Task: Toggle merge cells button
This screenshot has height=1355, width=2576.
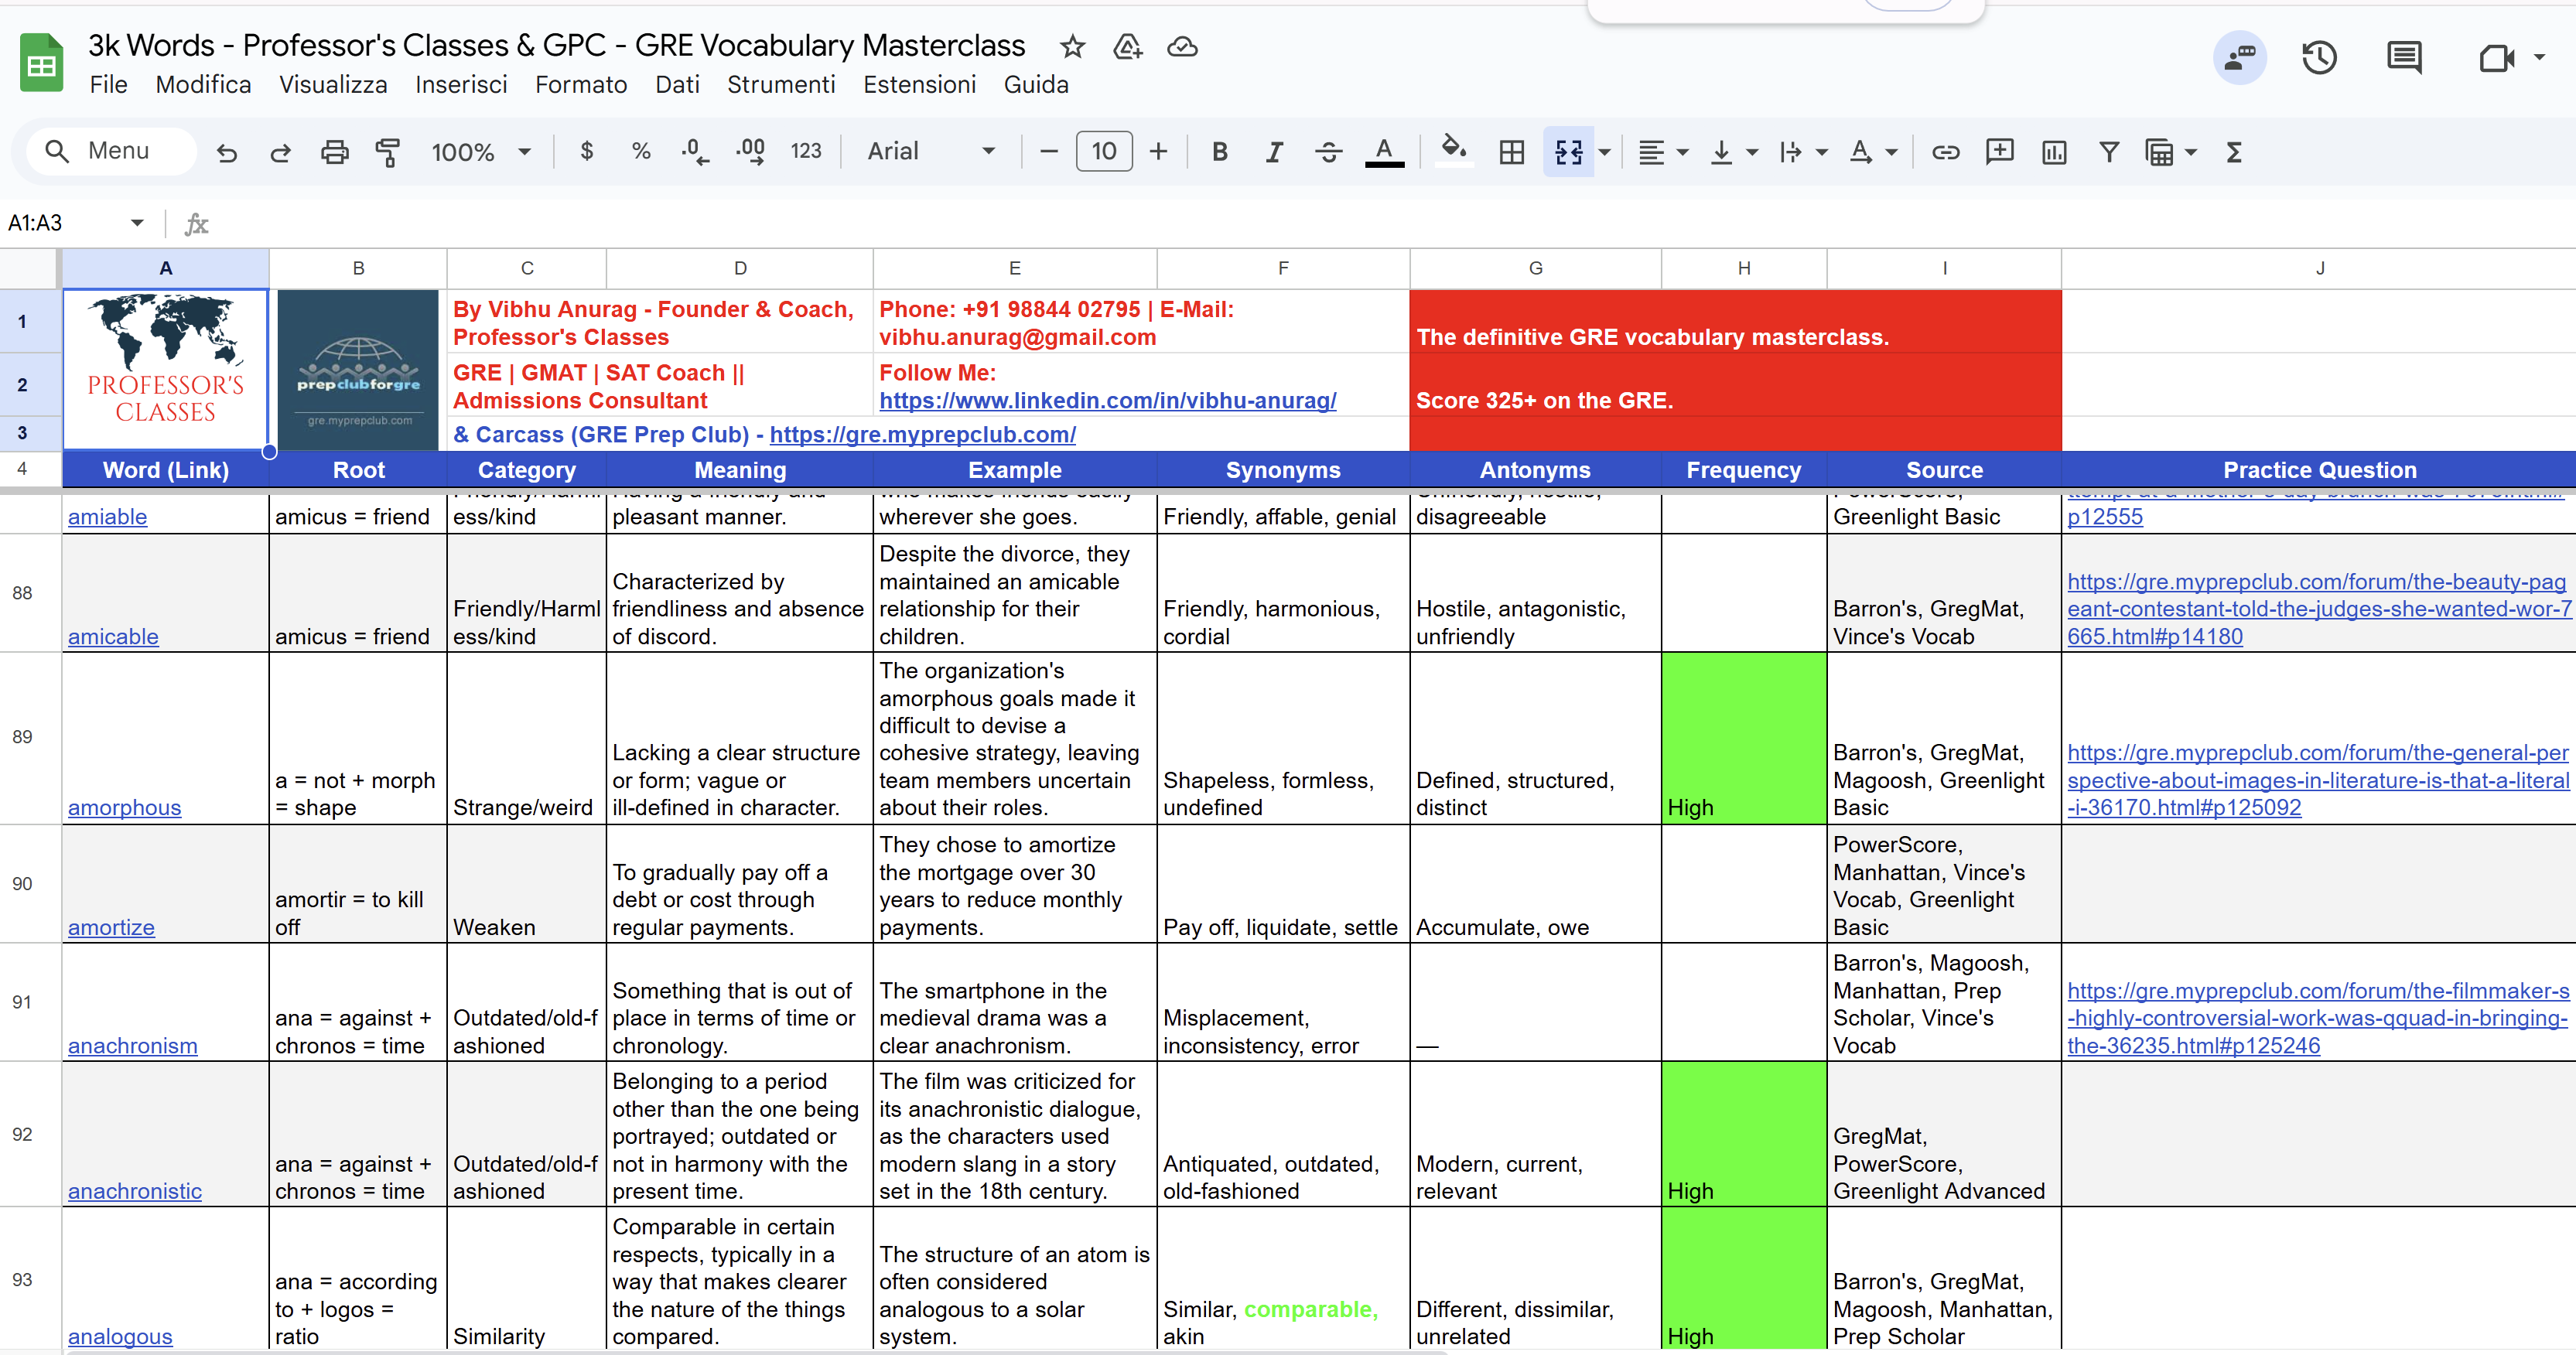Action: pyautogui.click(x=1568, y=152)
